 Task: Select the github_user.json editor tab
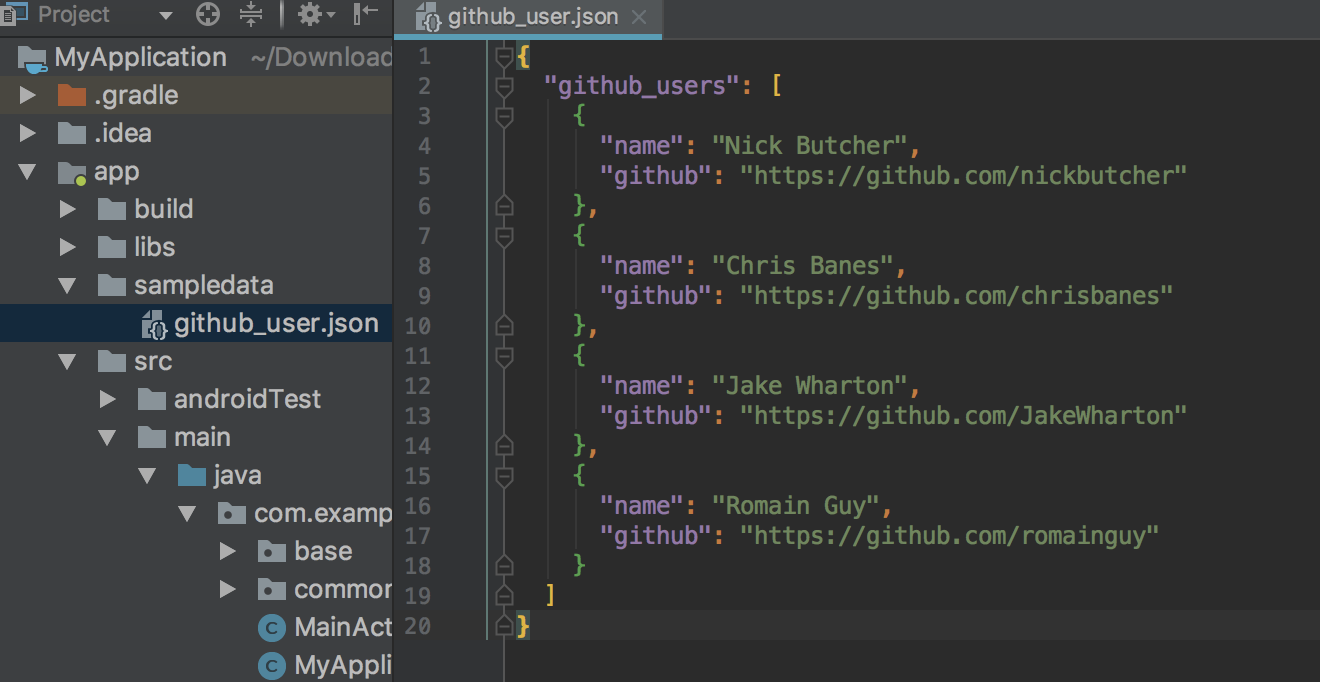click(x=528, y=17)
